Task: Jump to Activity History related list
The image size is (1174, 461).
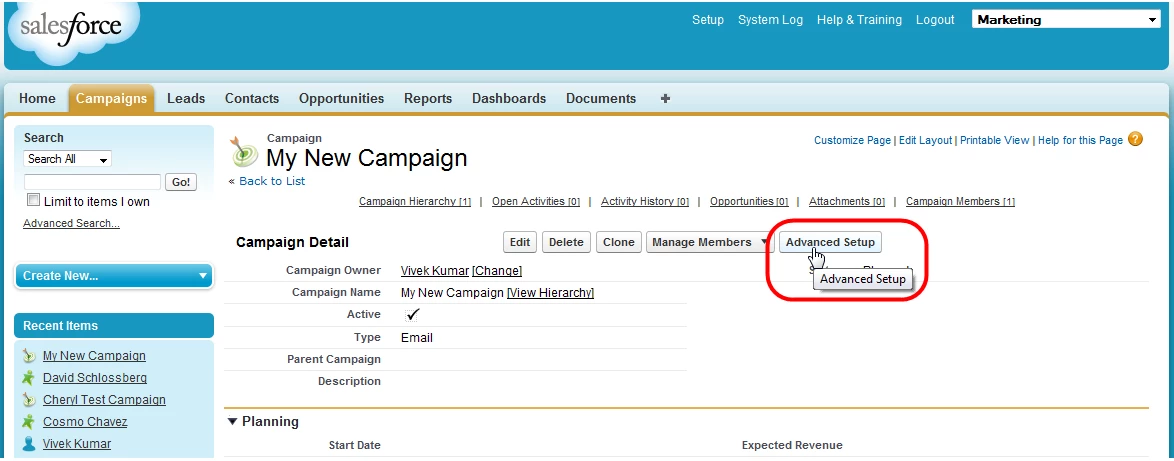Action: [x=645, y=201]
